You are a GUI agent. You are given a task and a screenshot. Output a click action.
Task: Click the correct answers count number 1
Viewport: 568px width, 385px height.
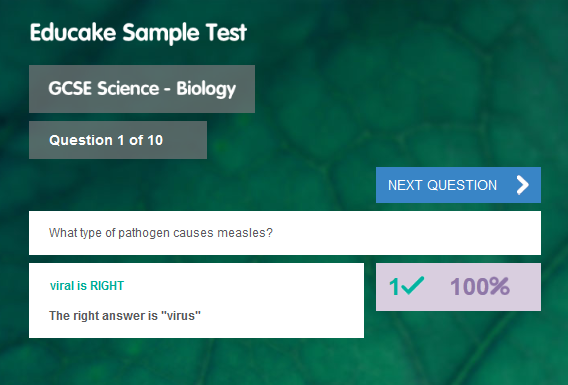(394, 287)
